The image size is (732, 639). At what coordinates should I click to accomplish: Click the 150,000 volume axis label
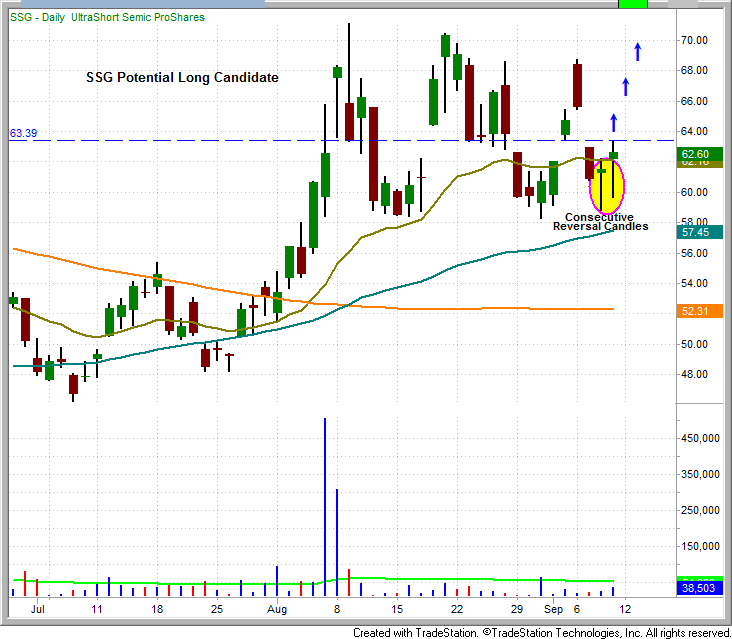click(x=700, y=546)
